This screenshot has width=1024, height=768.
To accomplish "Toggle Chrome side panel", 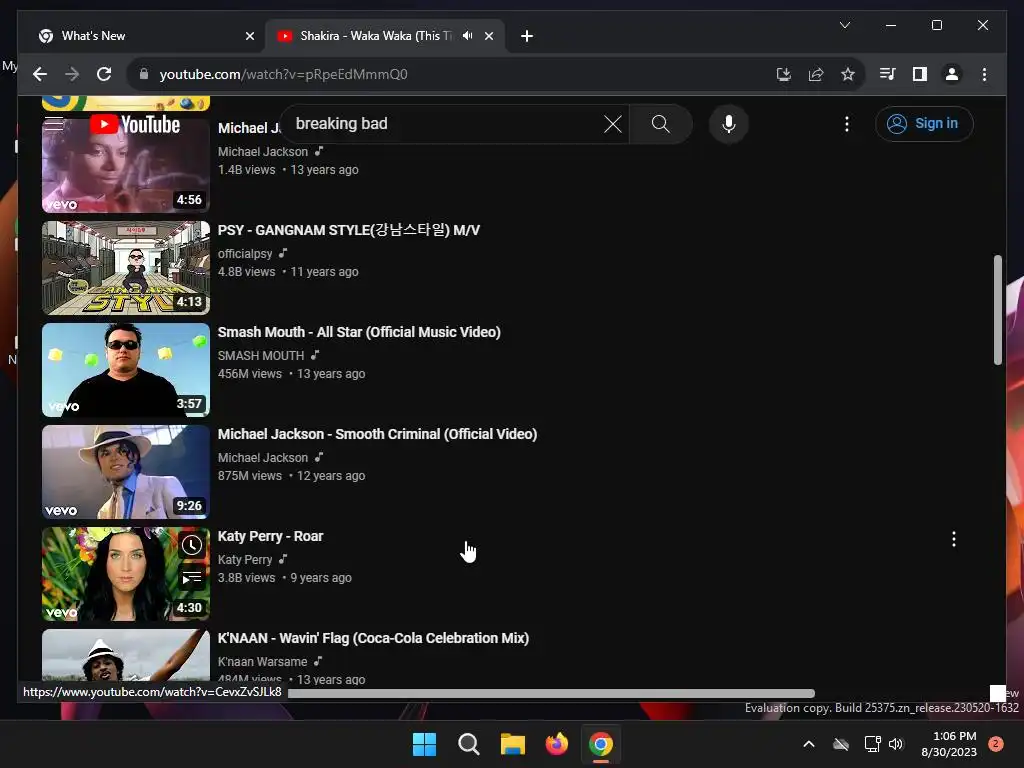I will [x=920, y=74].
